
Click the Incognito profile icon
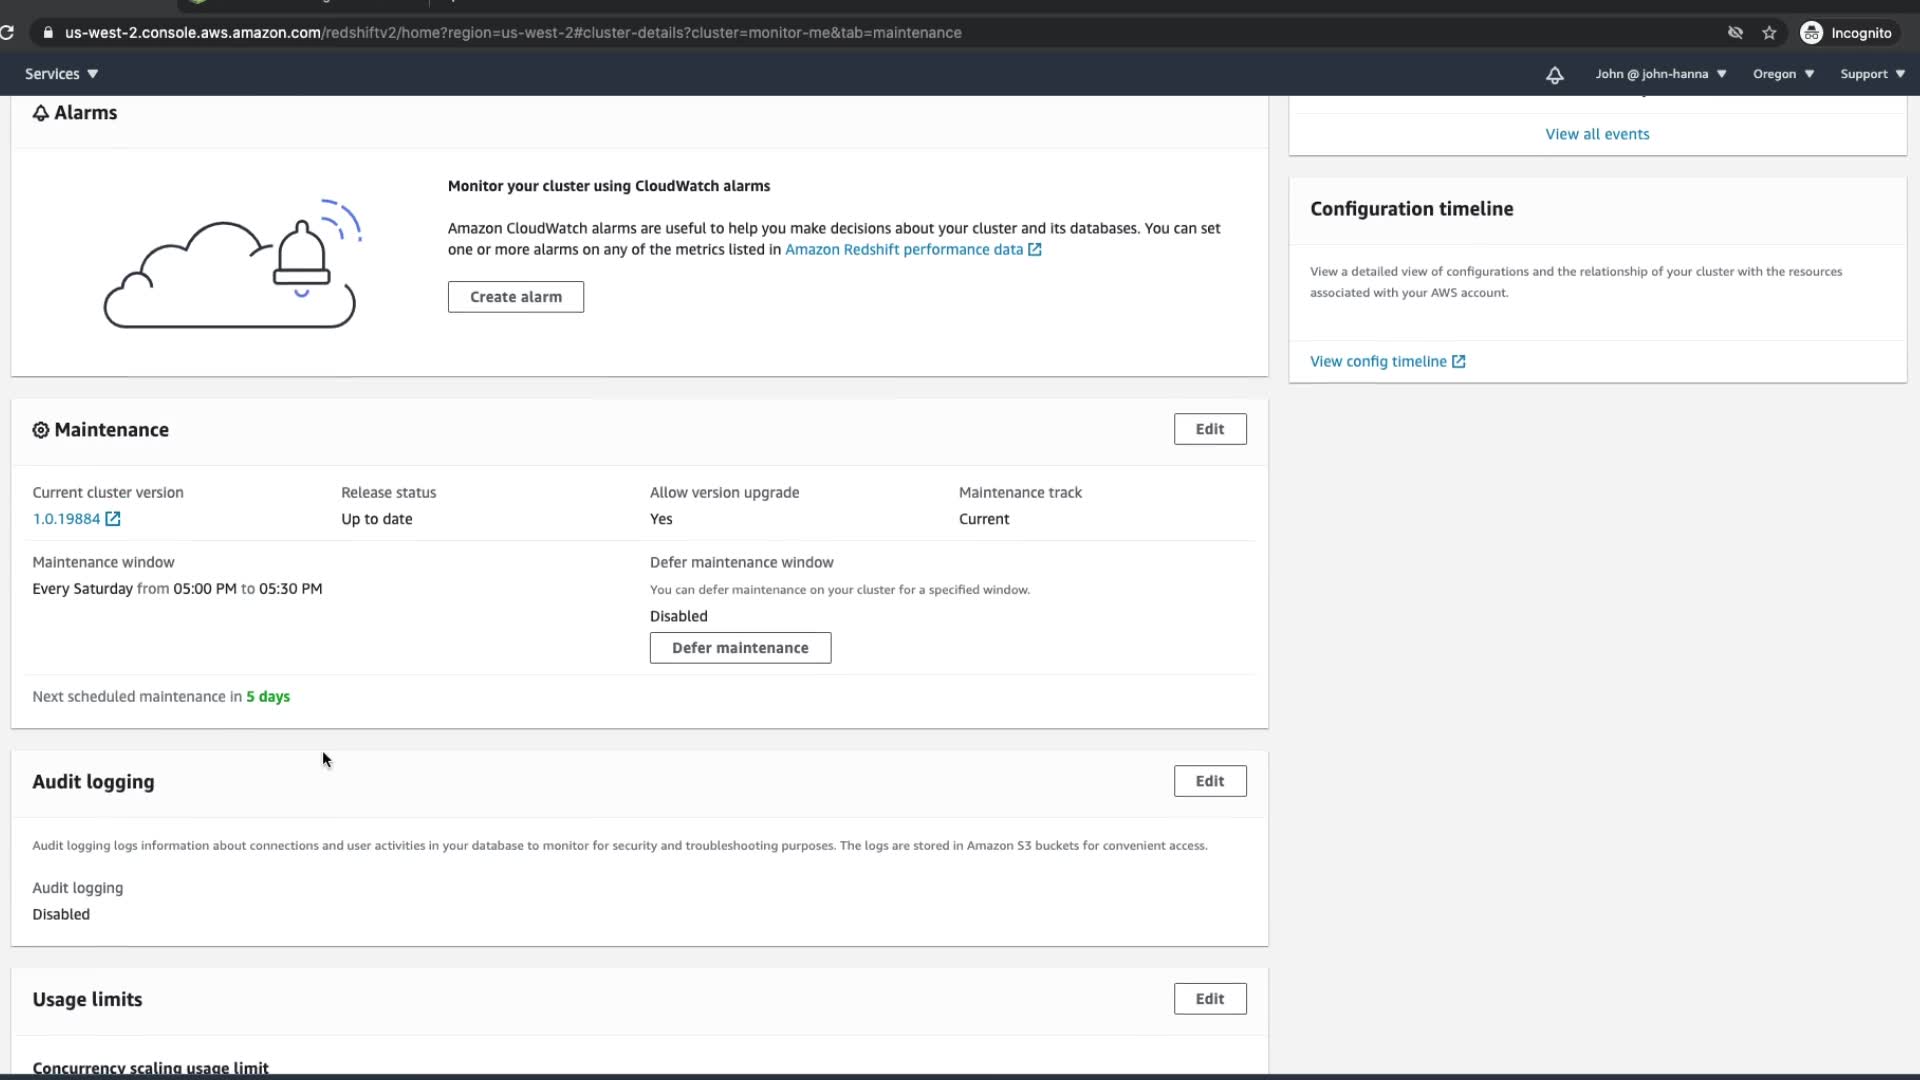pos(1811,33)
